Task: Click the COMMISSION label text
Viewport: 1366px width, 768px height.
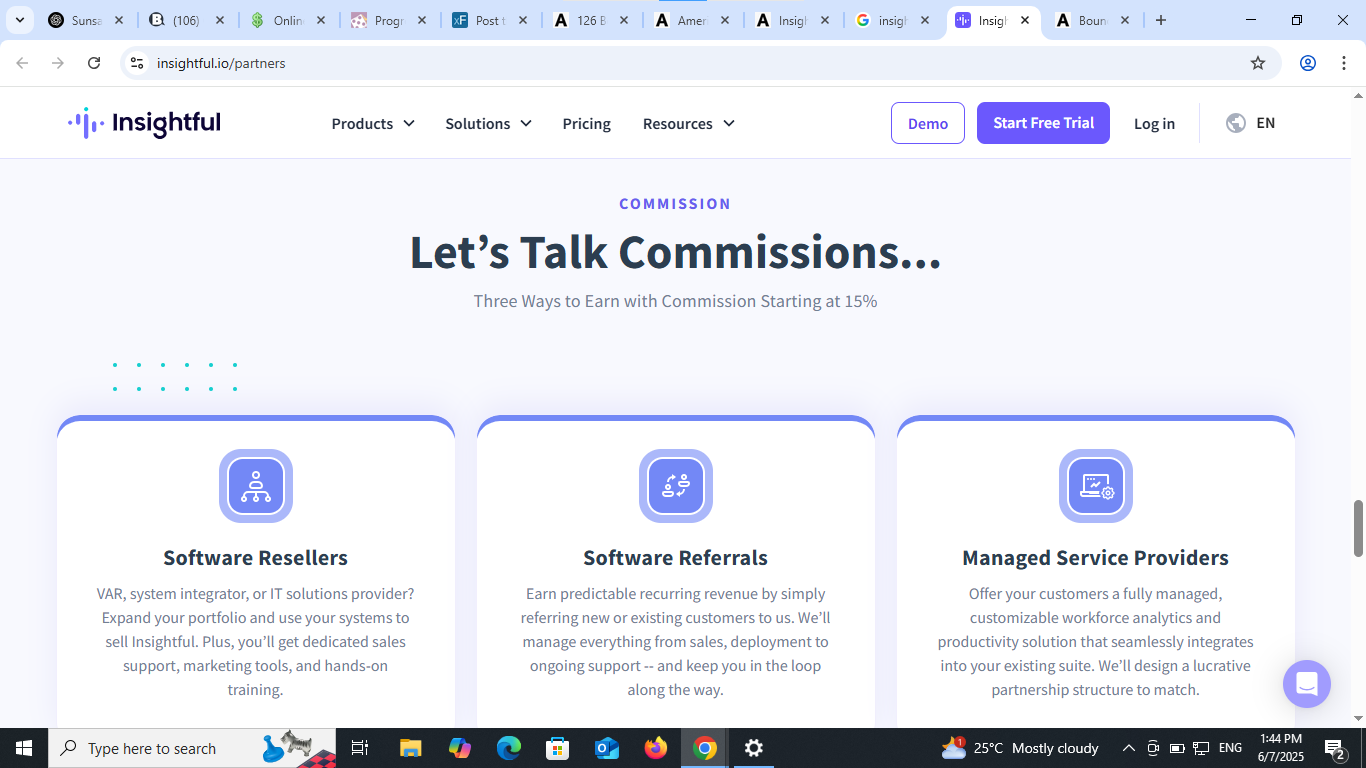Action: pyautogui.click(x=676, y=204)
